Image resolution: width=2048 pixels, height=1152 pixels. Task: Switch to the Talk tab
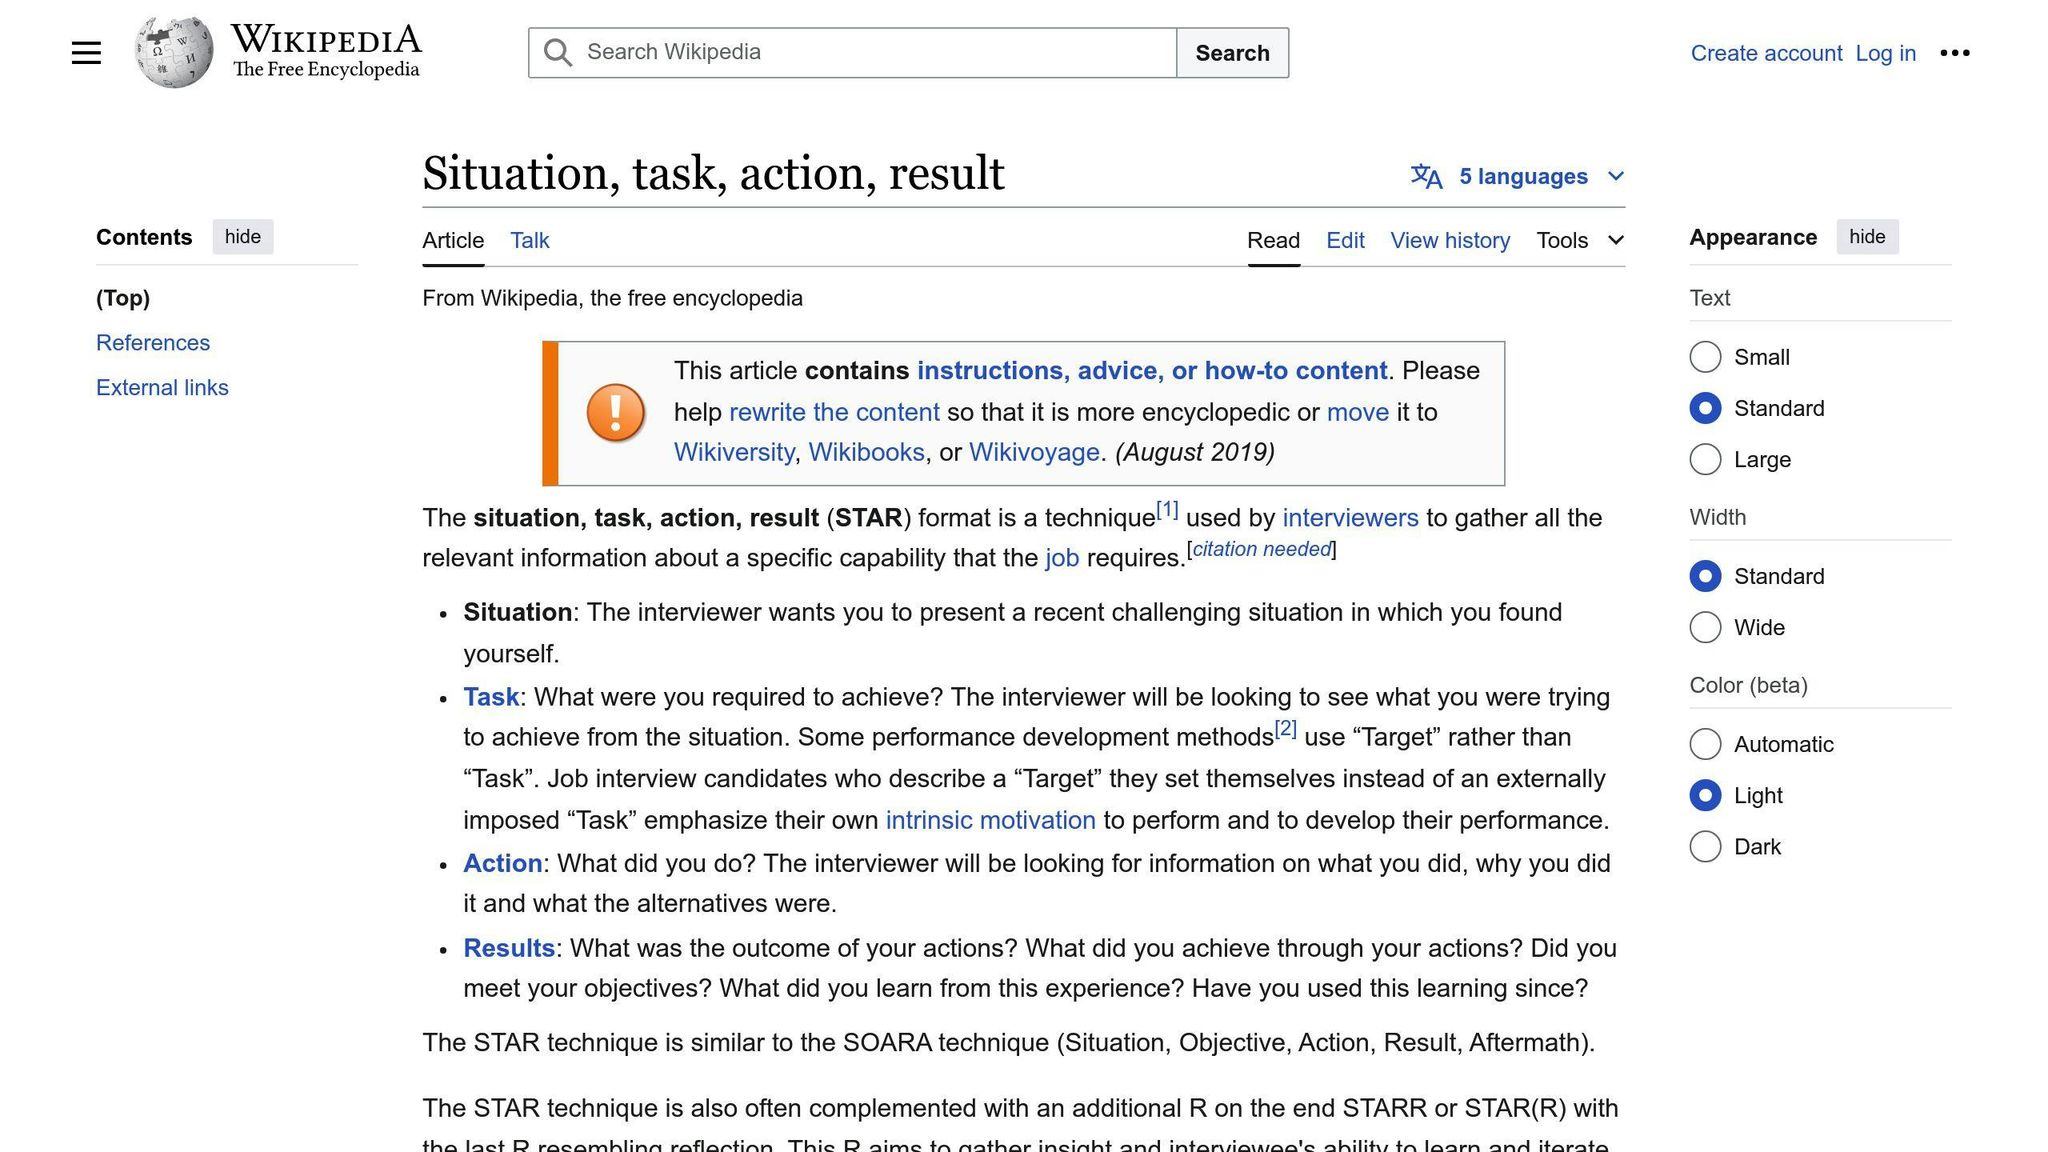click(529, 240)
